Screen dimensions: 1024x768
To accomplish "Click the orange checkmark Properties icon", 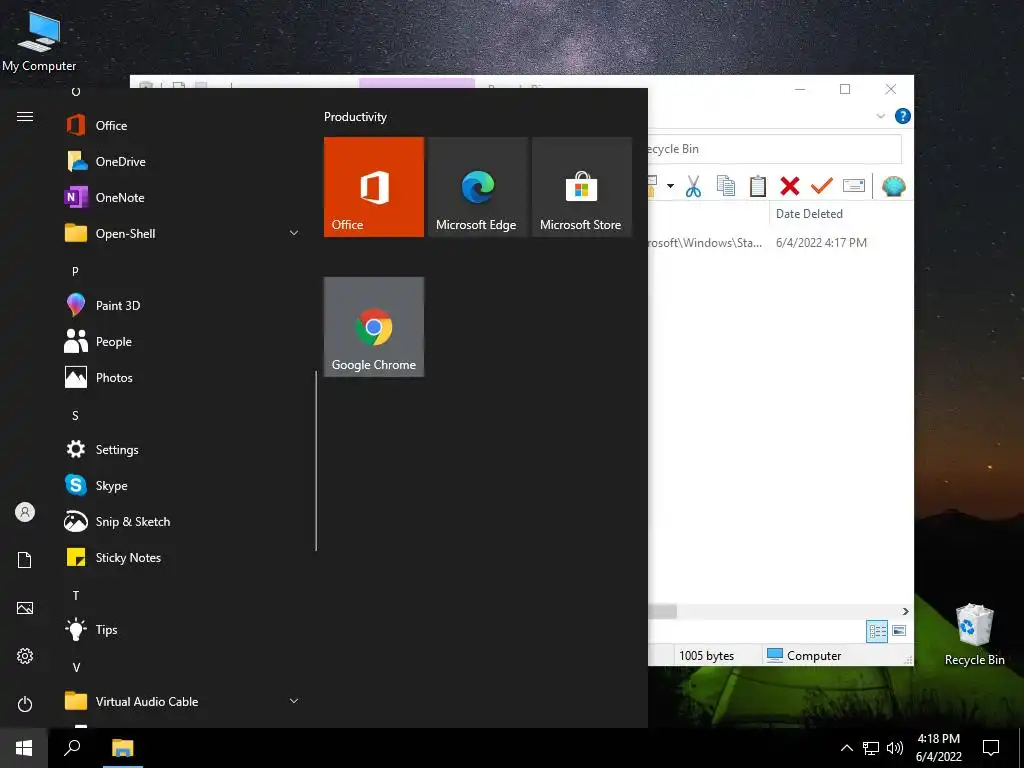I will (x=822, y=186).
